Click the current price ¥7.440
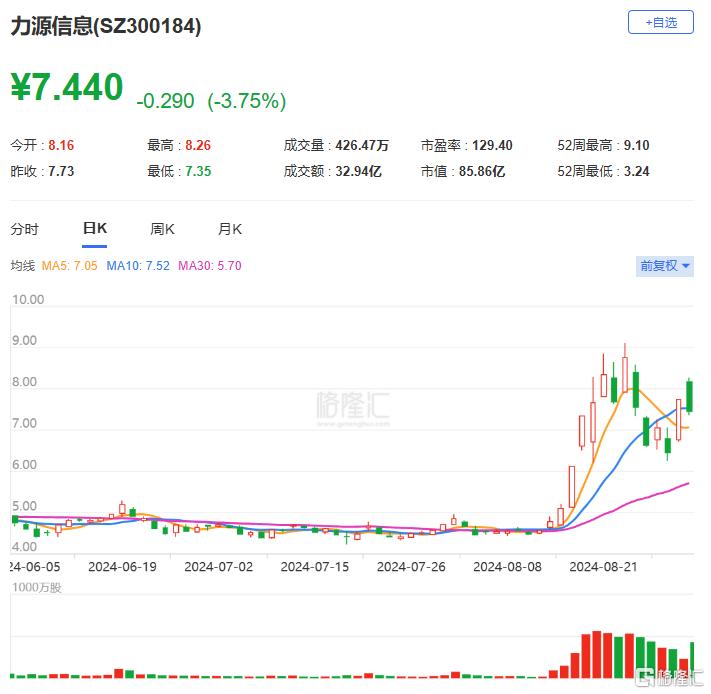711x694 pixels. pyautogui.click(x=68, y=87)
